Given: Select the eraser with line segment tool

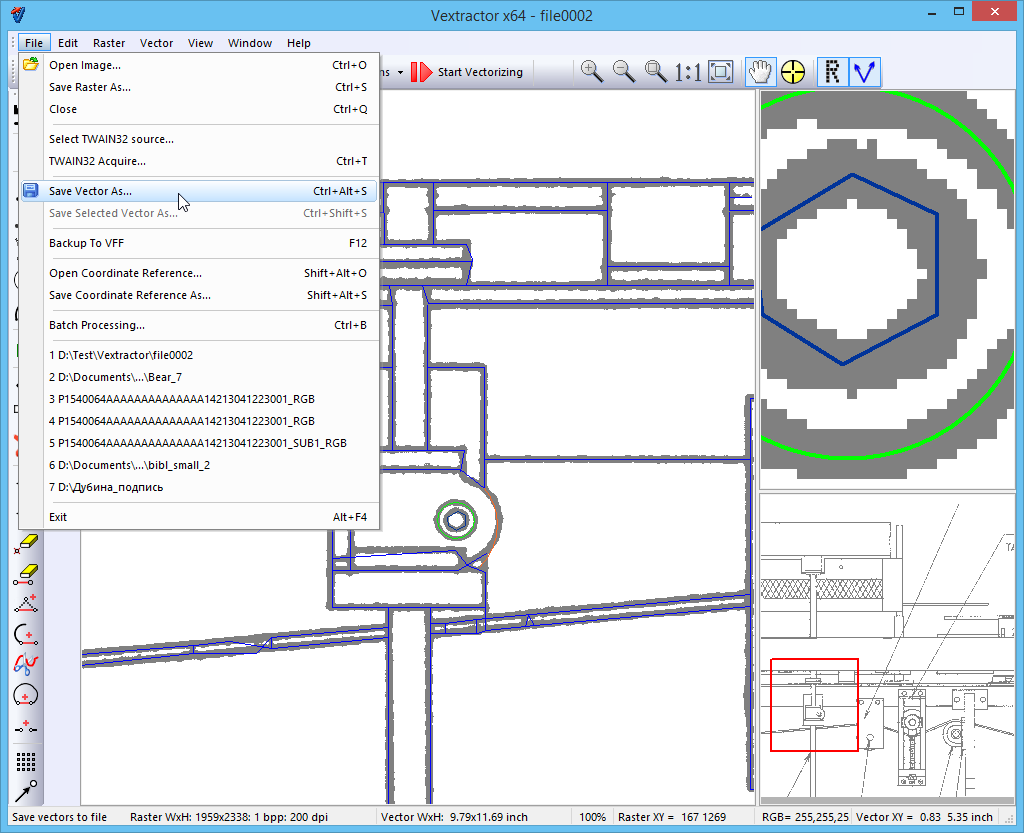Looking at the screenshot, I should [x=27, y=574].
